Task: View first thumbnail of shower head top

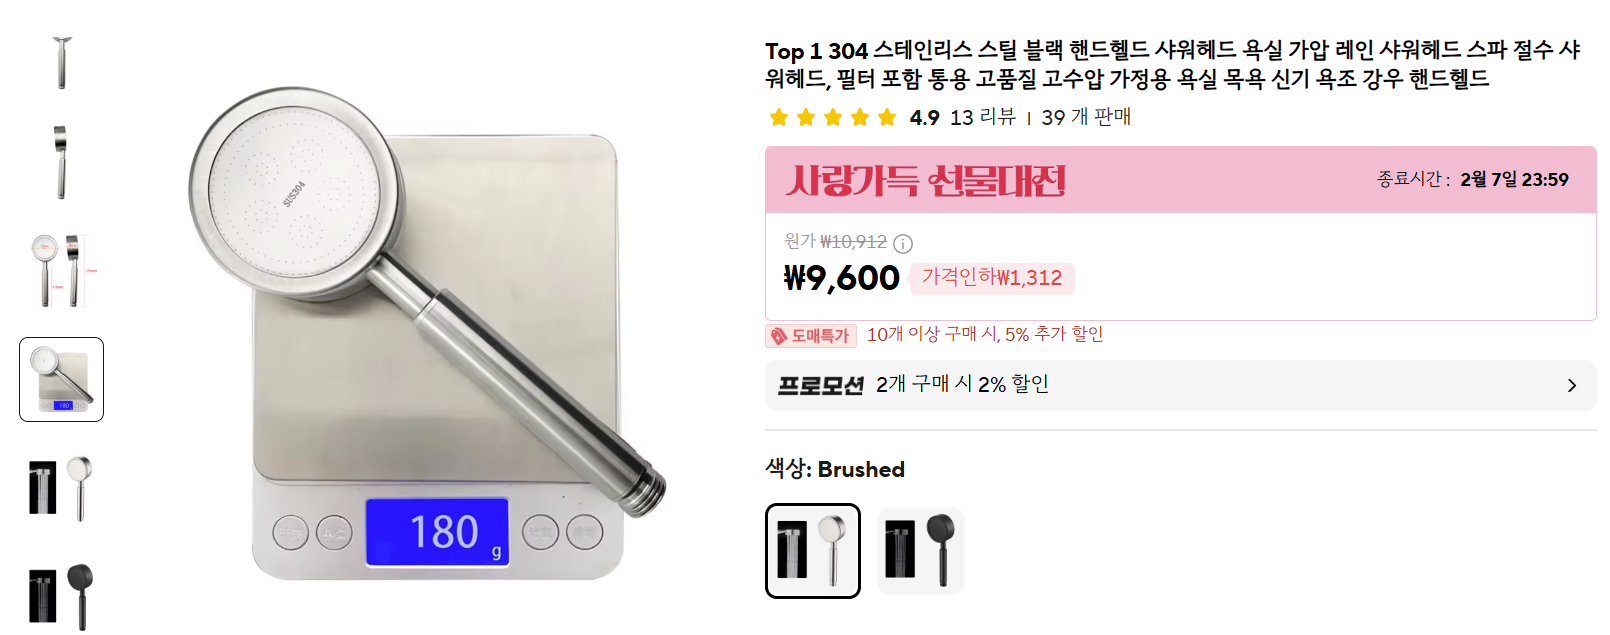Action: (x=62, y=62)
